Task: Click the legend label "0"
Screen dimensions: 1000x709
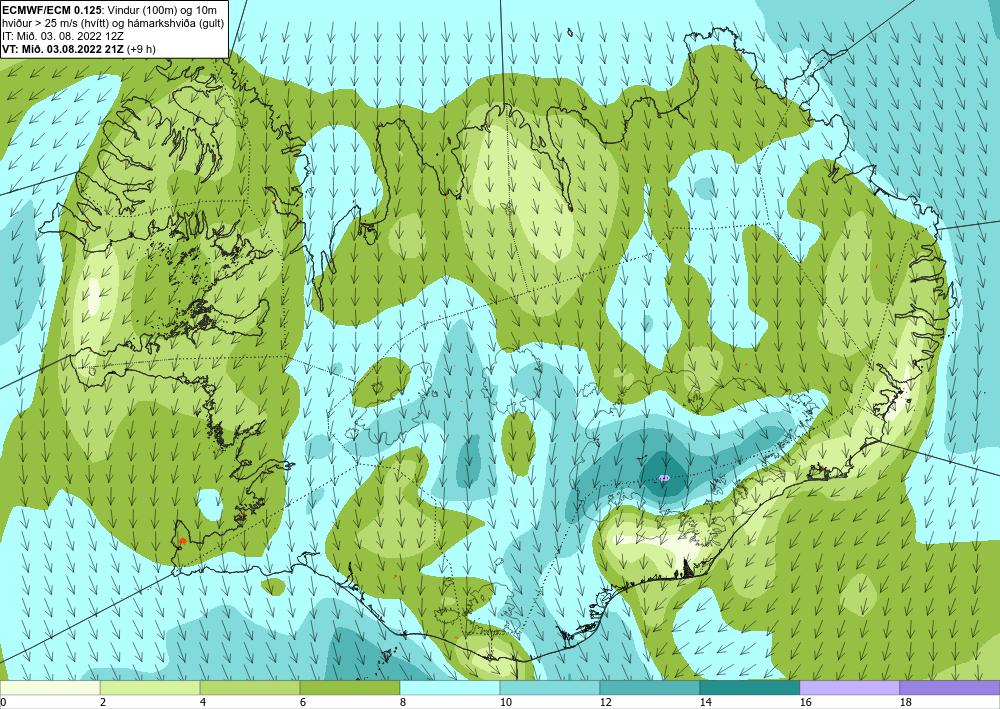Action: tap(3, 703)
